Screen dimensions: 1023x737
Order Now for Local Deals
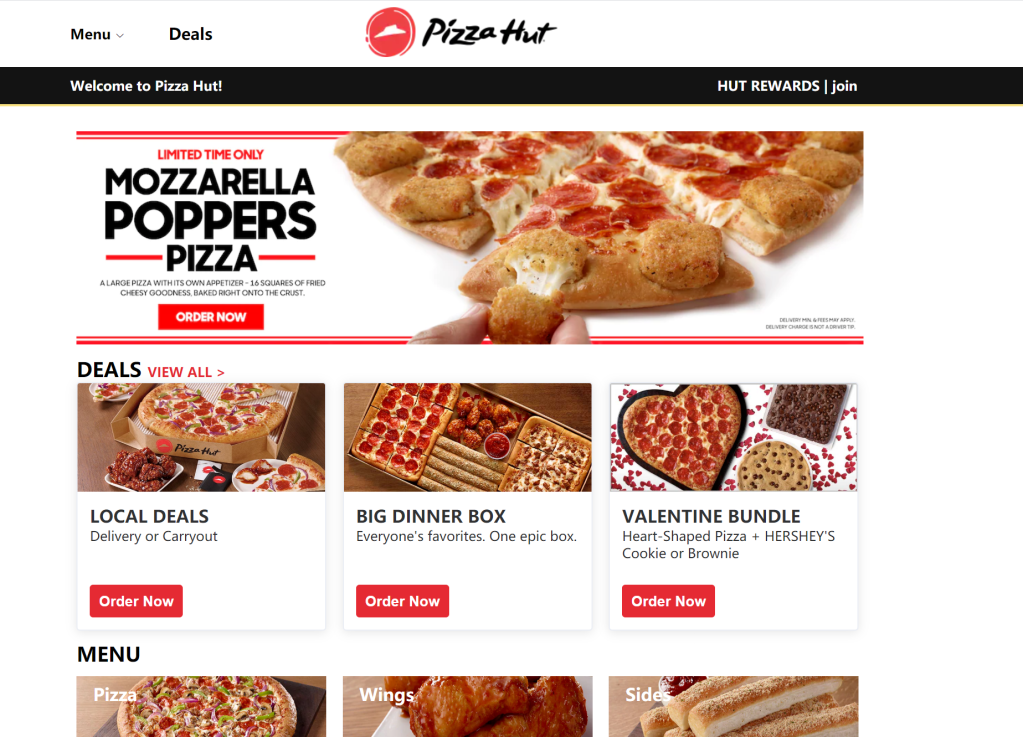(136, 601)
